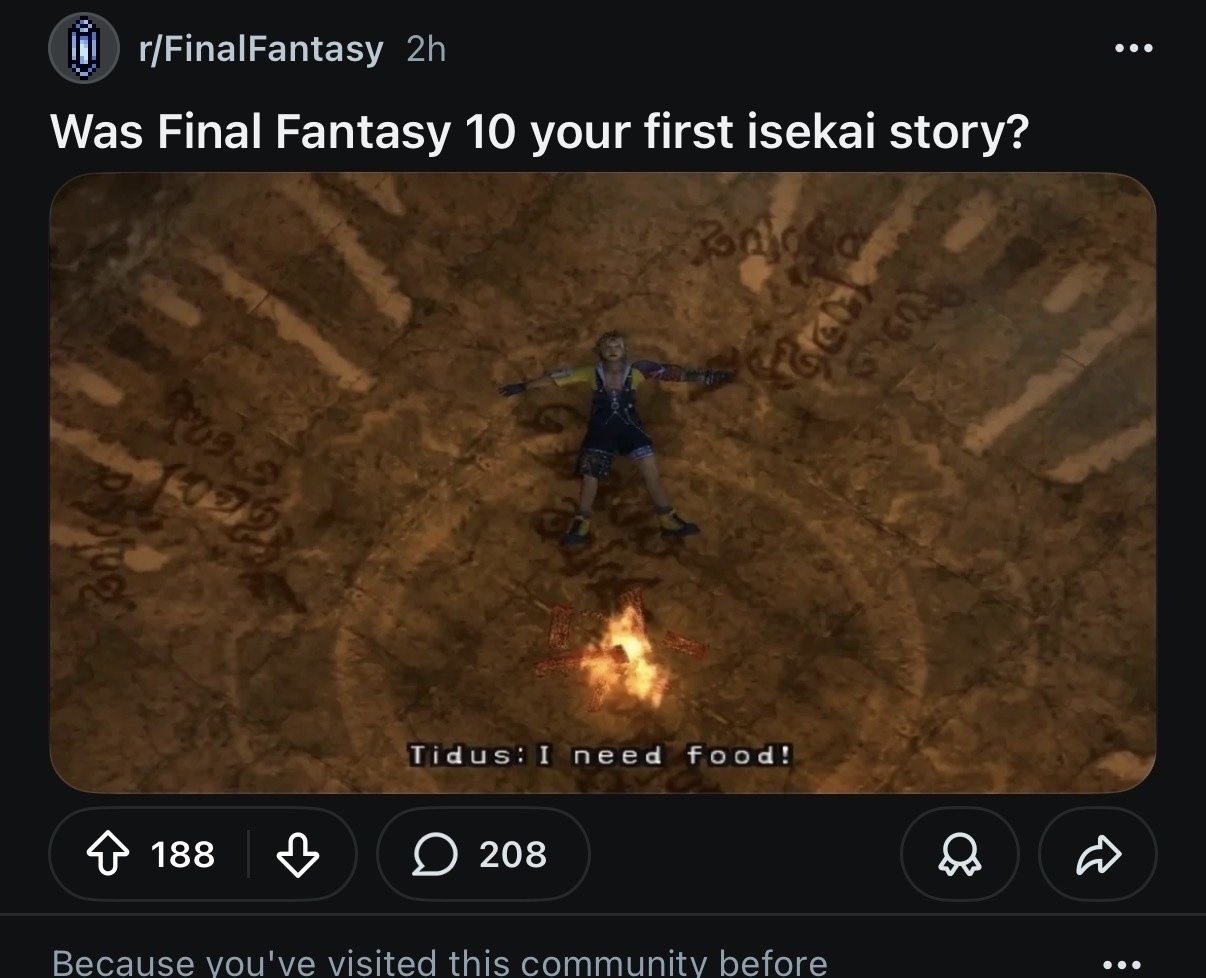Open the post's three-dot overflow menu

point(1134,48)
